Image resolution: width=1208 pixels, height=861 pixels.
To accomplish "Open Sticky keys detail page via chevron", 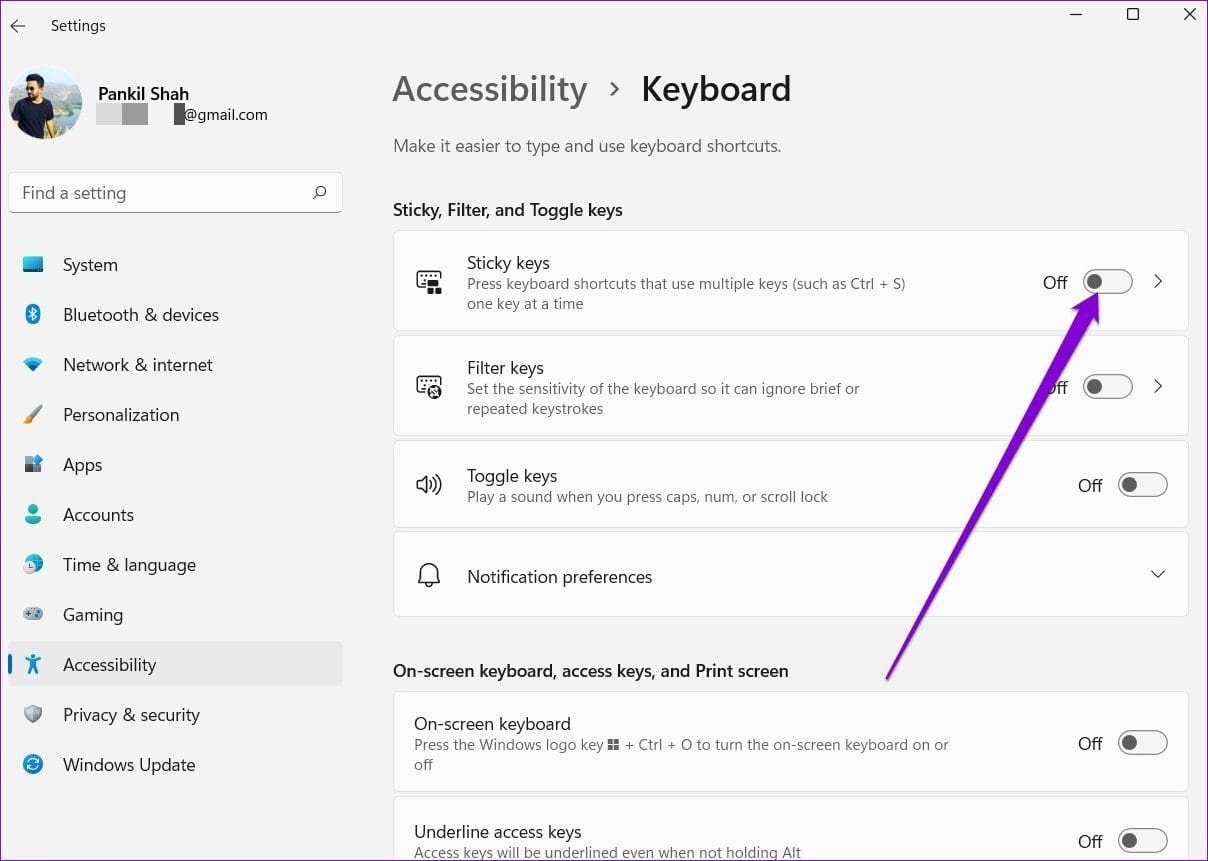I will [1157, 281].
